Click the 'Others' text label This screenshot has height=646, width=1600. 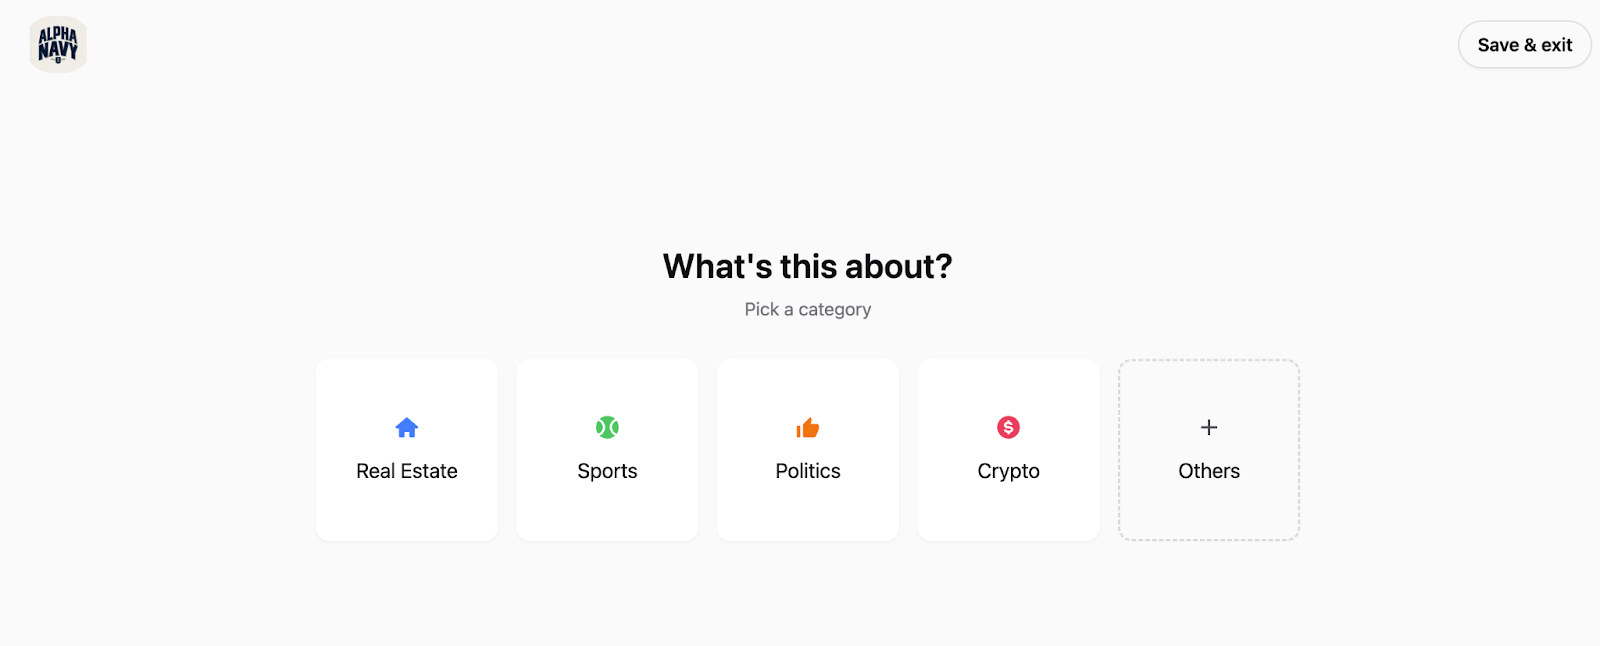click(1209, 471)
